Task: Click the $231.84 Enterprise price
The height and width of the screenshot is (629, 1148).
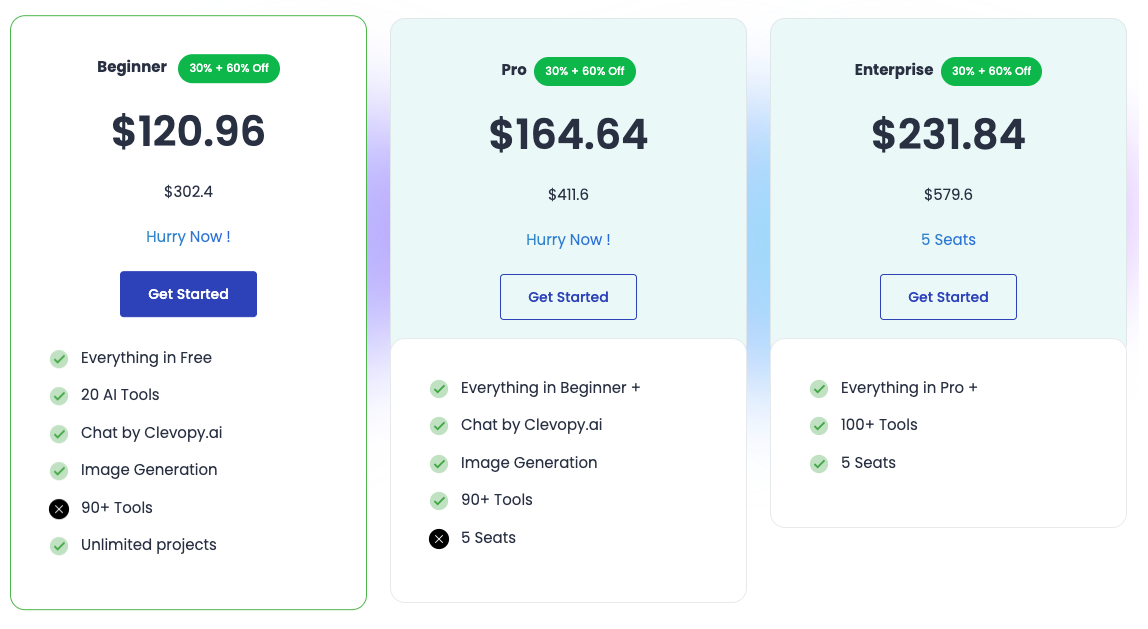Action: pos(948,135)
